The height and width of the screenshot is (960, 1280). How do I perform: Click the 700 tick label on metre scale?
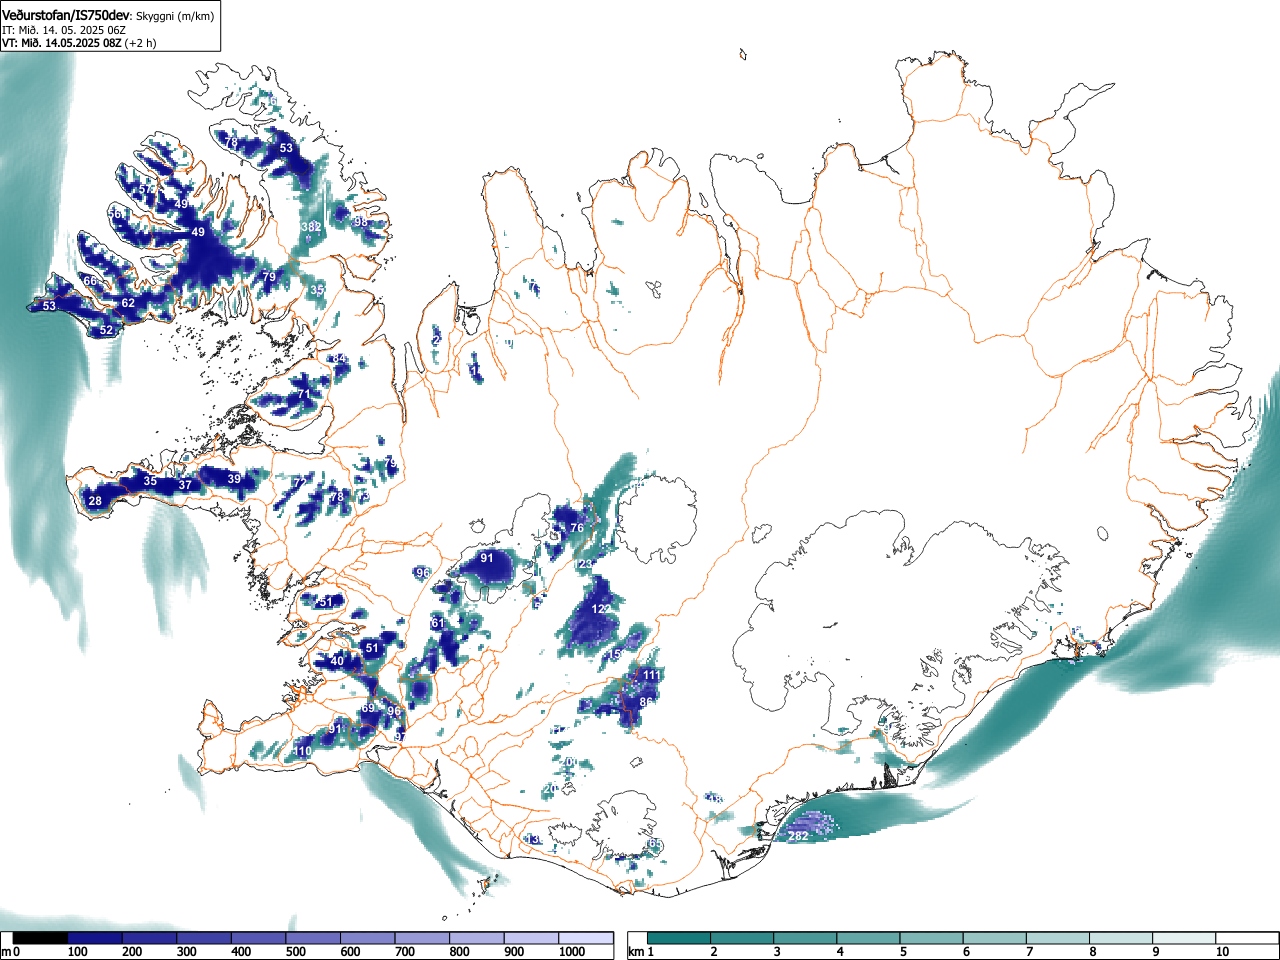(x=405, y=952)
